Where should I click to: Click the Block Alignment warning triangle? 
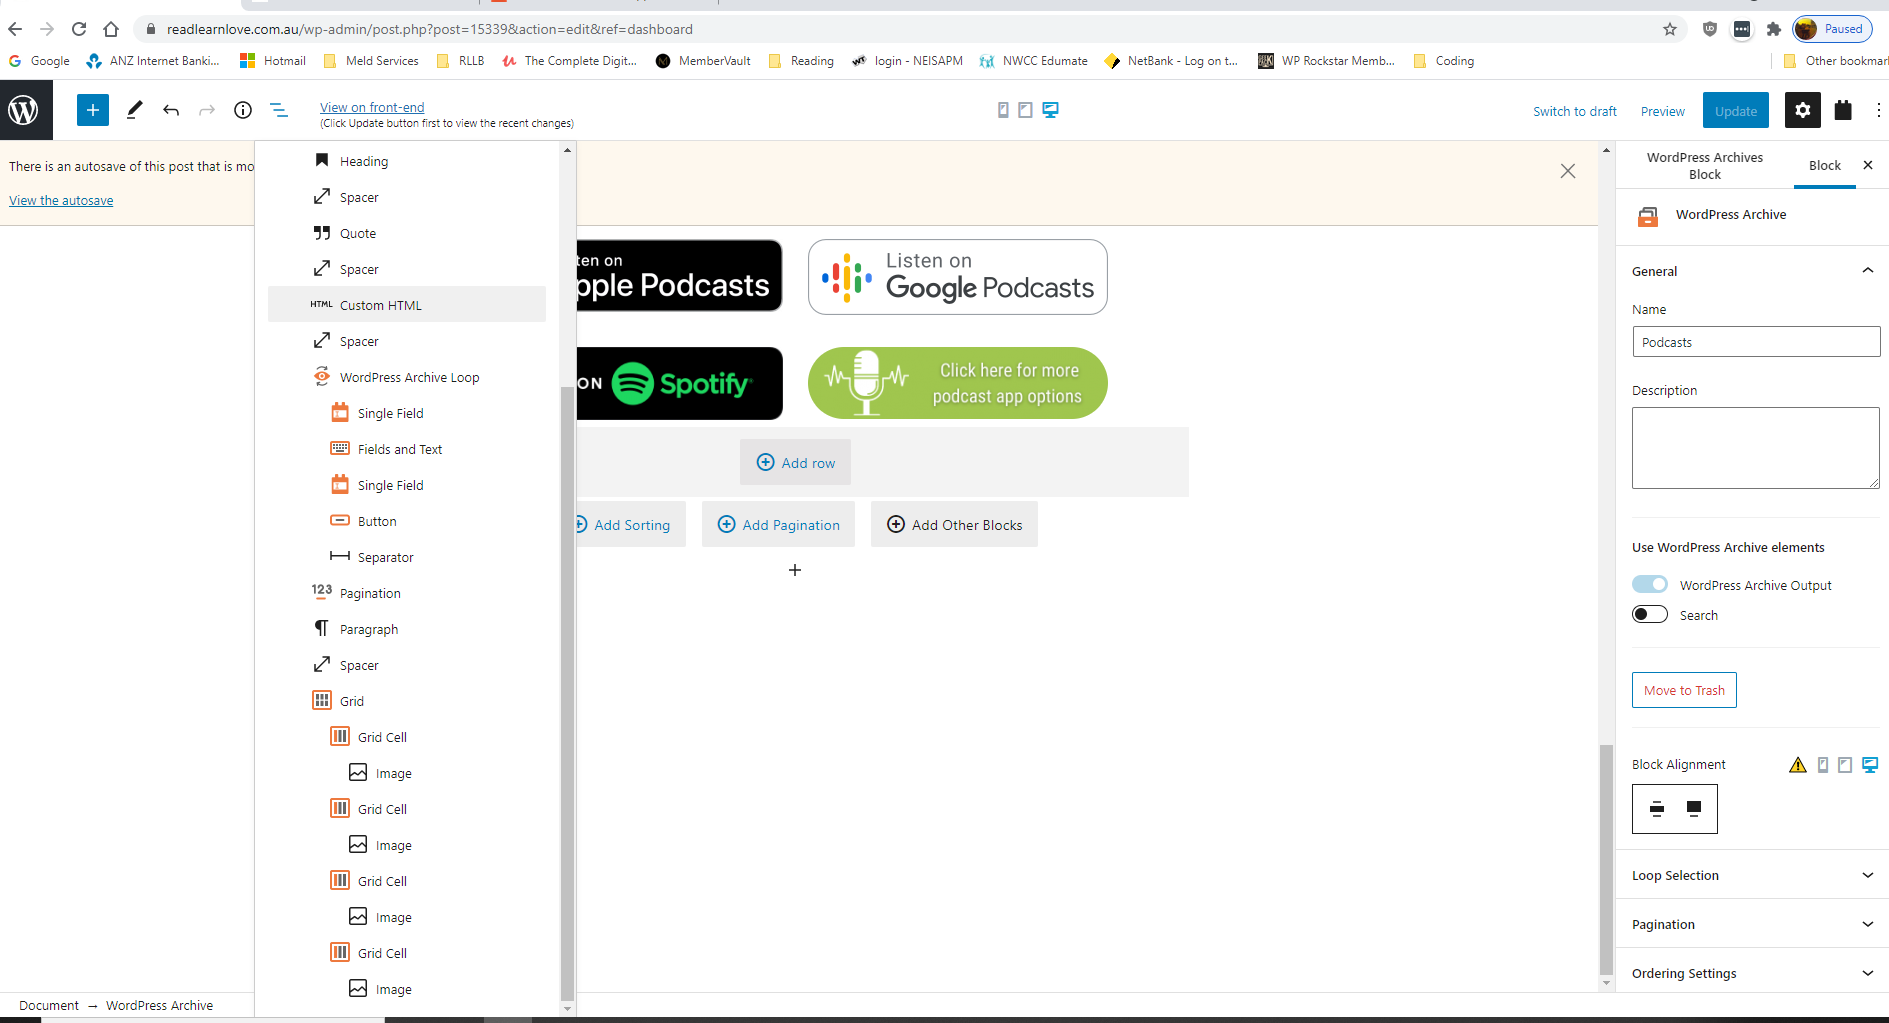pyautogui.click(x=1798, y=765)
